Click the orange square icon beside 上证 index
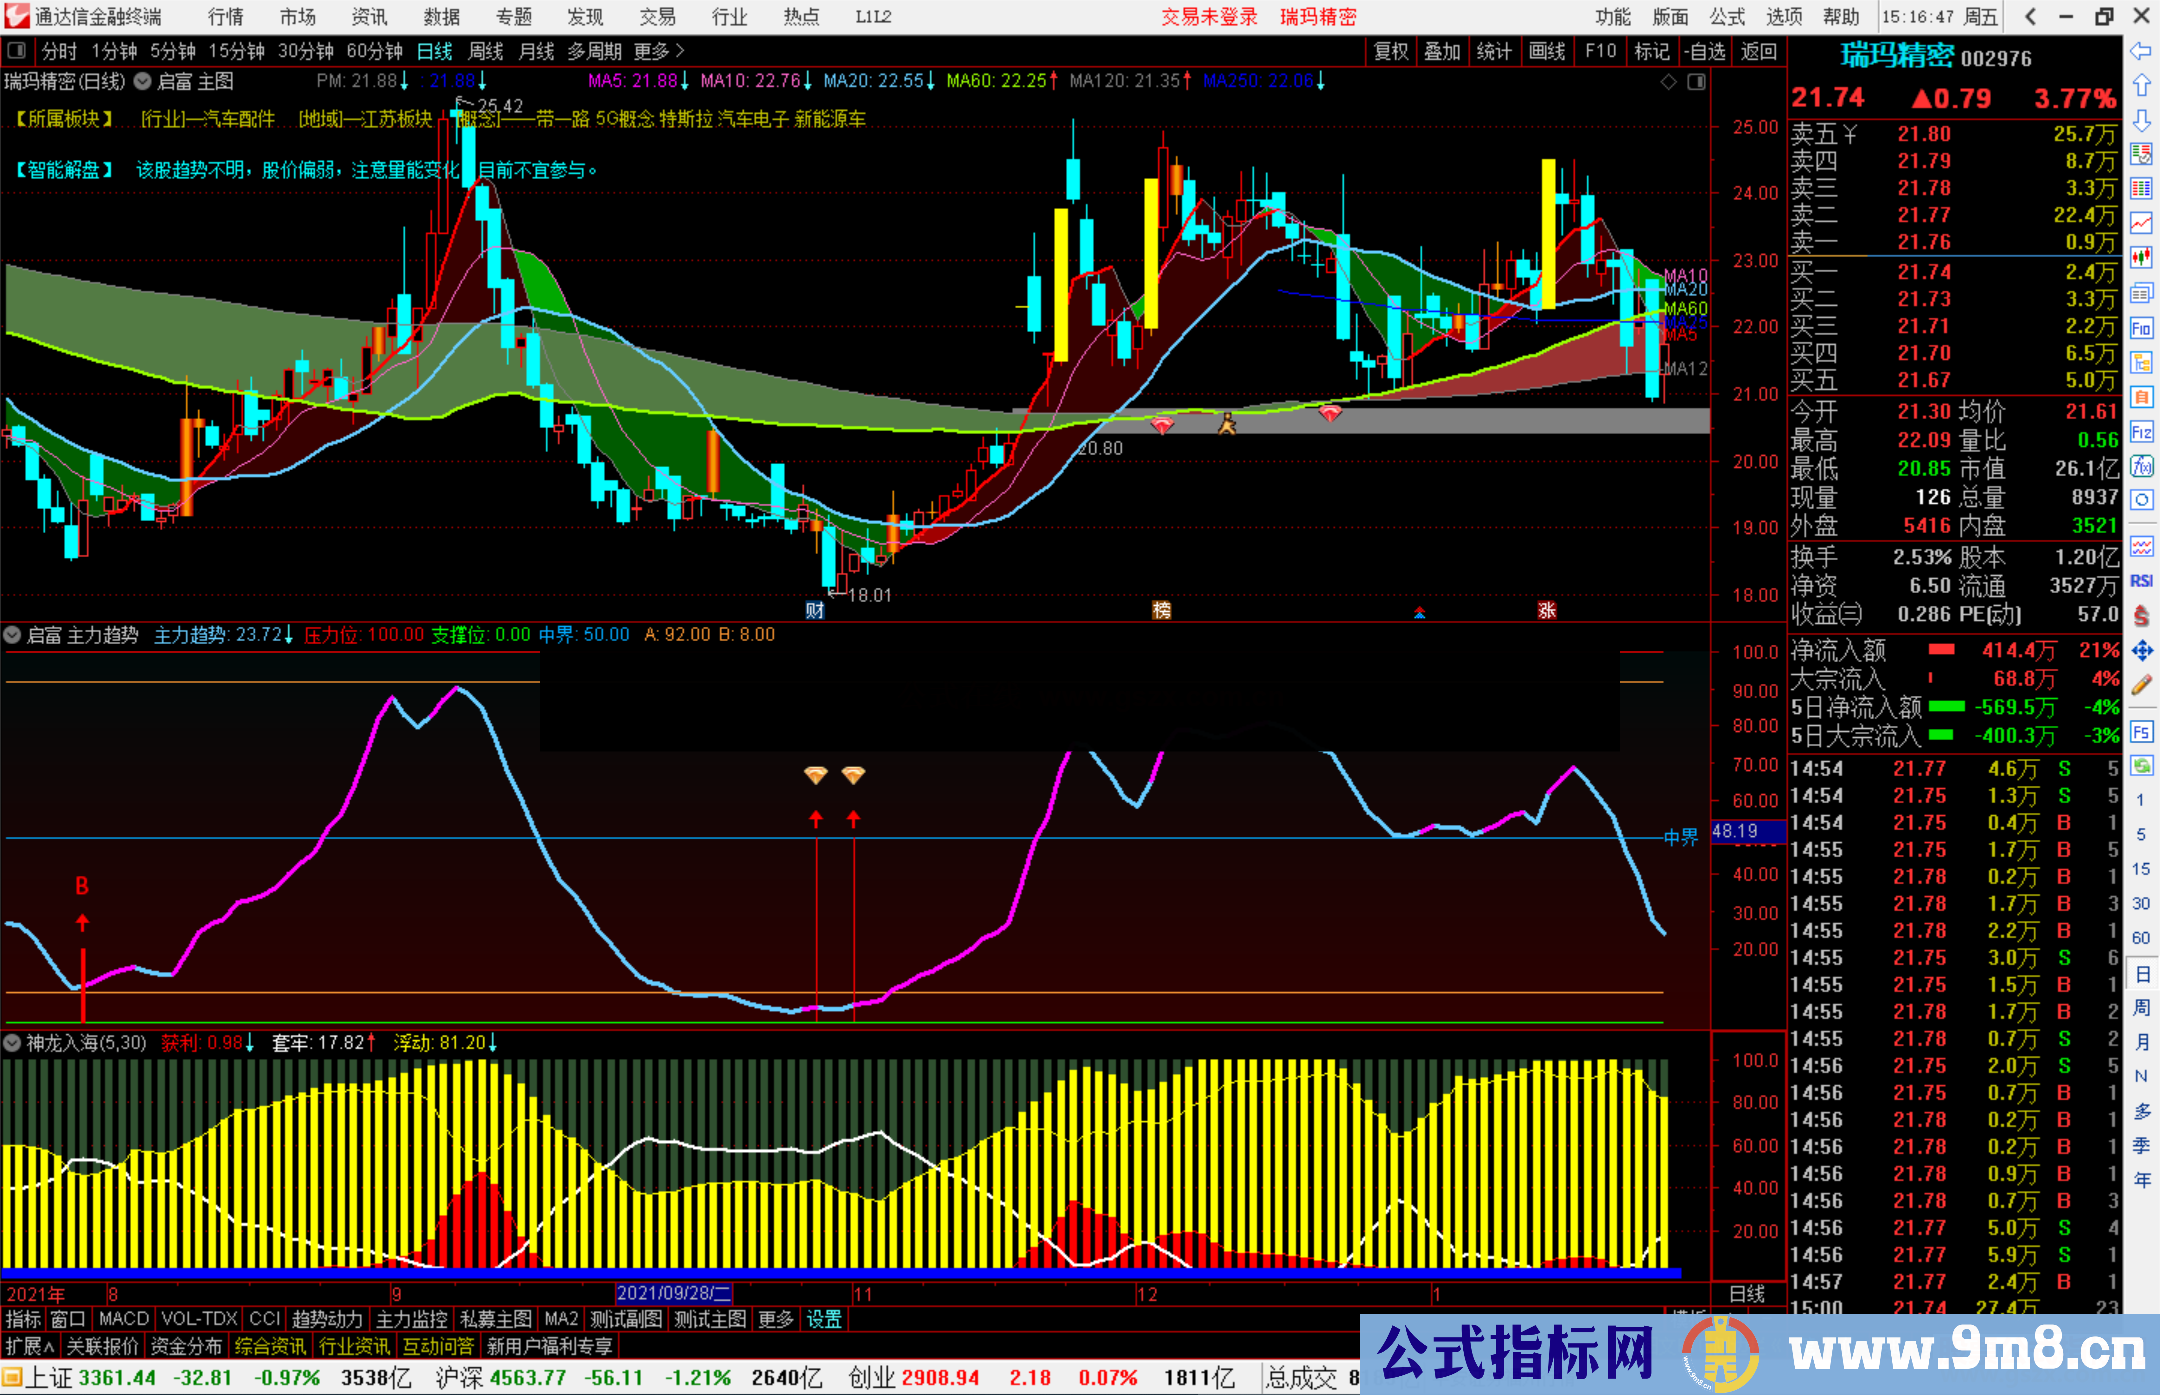Viewport: 2160px width, 1395px height. point(12,1378)
